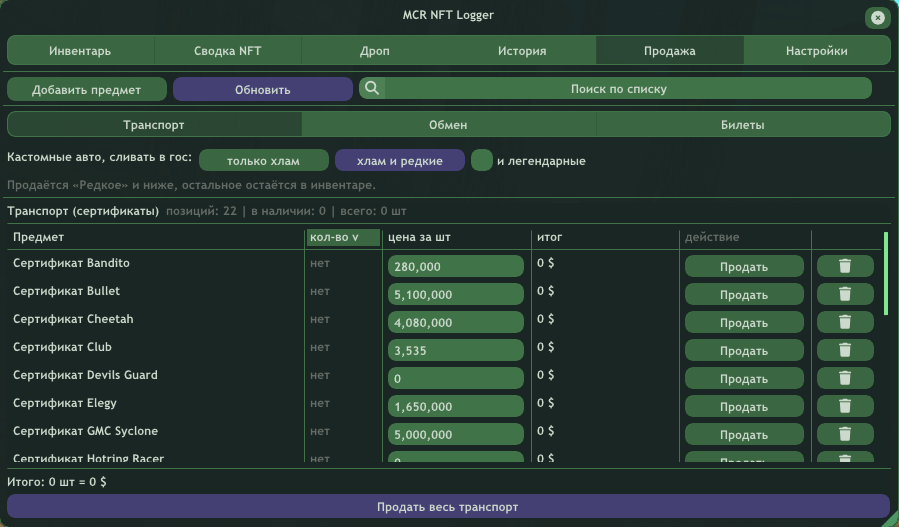The width and height of the screenshot is (899, 527).
Task: Click trash icon for Сертификат Bullet
Action: pos(845,294)
